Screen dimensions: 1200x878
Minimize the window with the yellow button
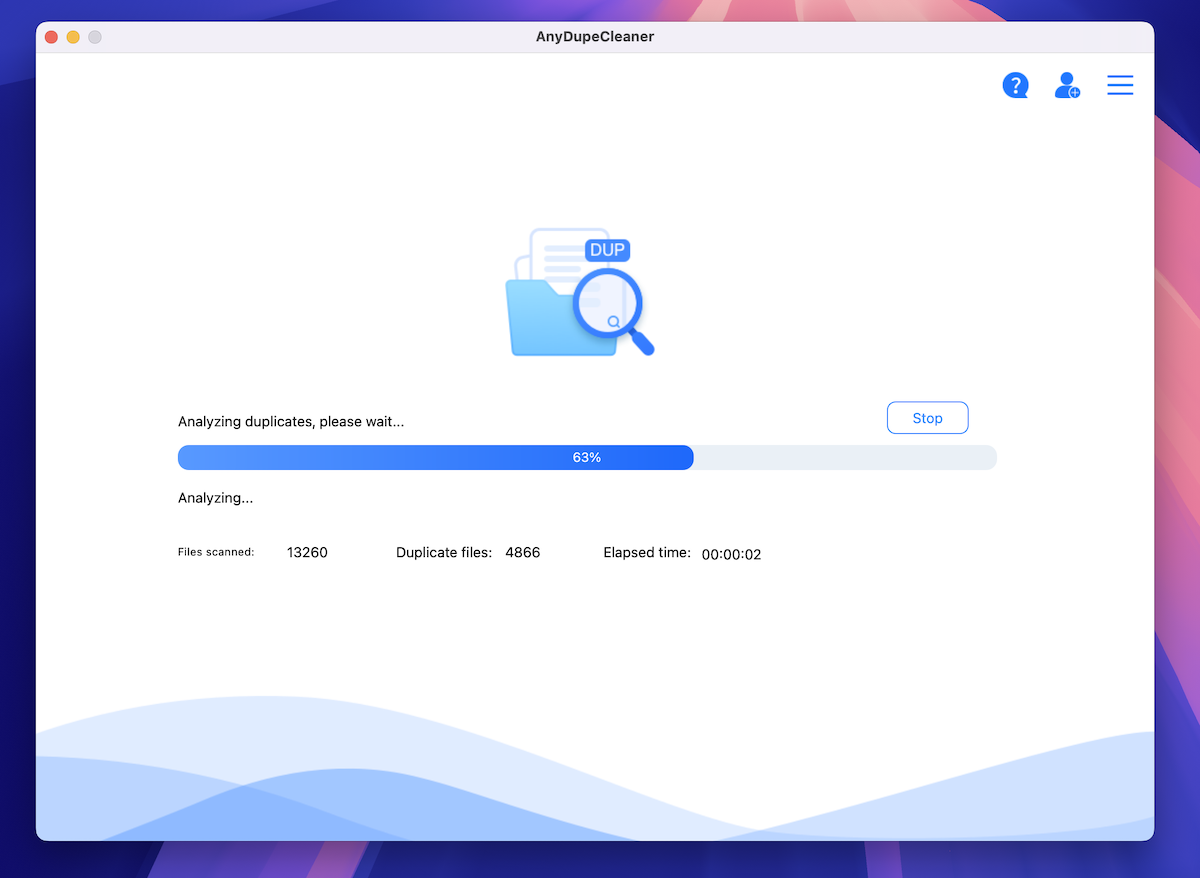coord(73,37)
